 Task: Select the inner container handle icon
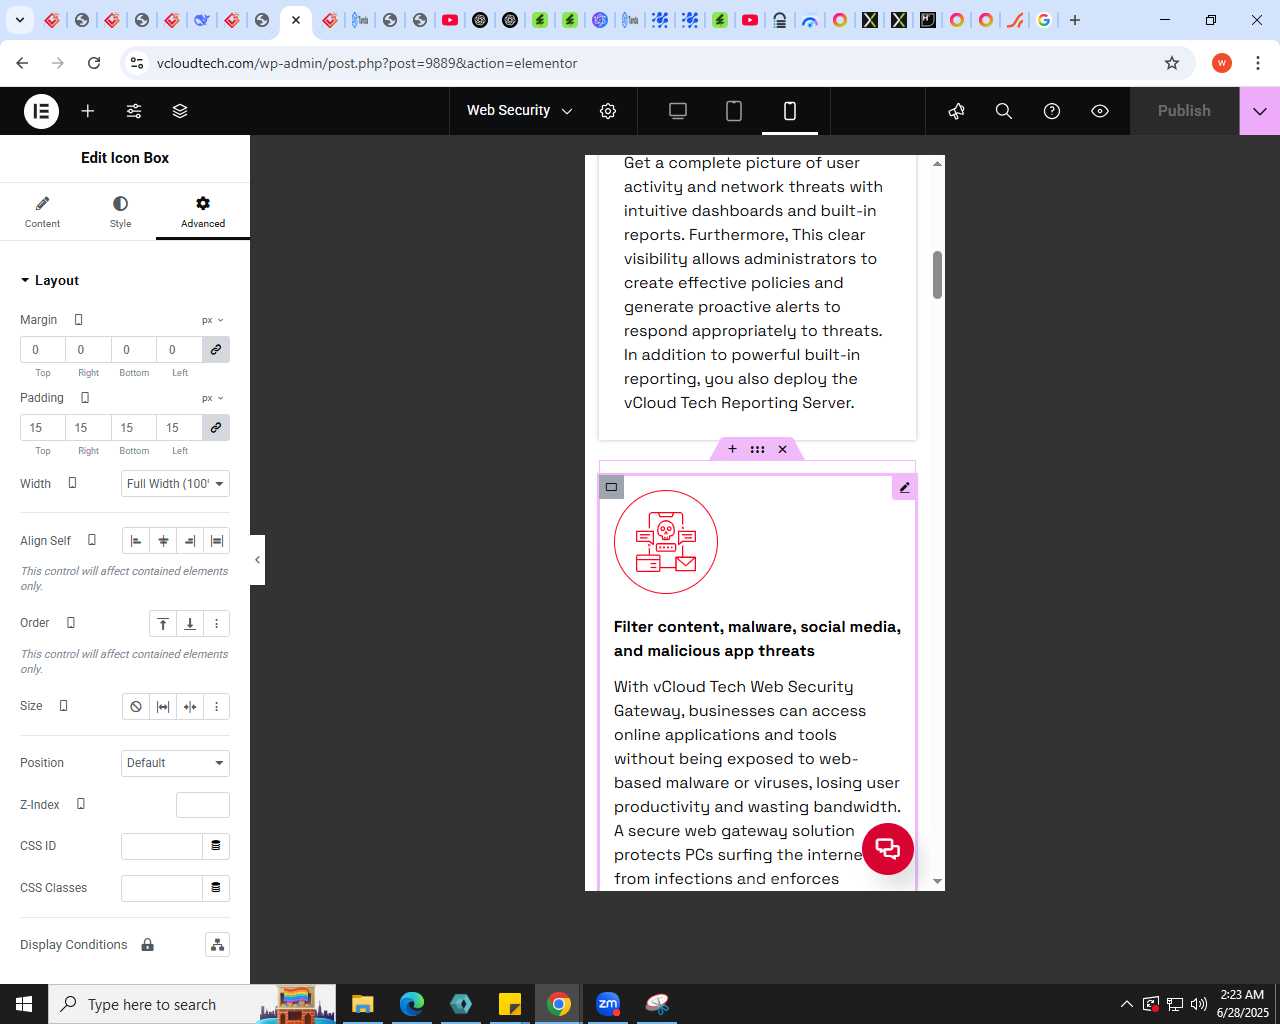(x=611, y=487)
